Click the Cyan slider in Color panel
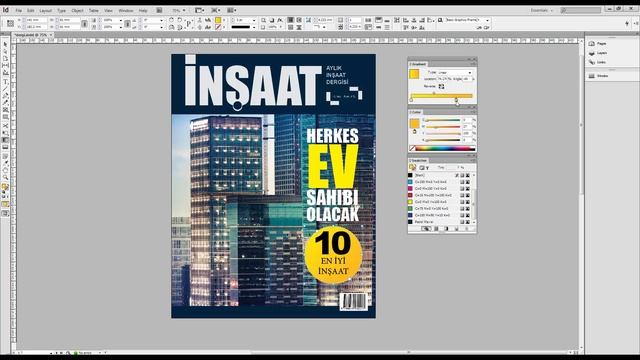 [x=443, y=120]
